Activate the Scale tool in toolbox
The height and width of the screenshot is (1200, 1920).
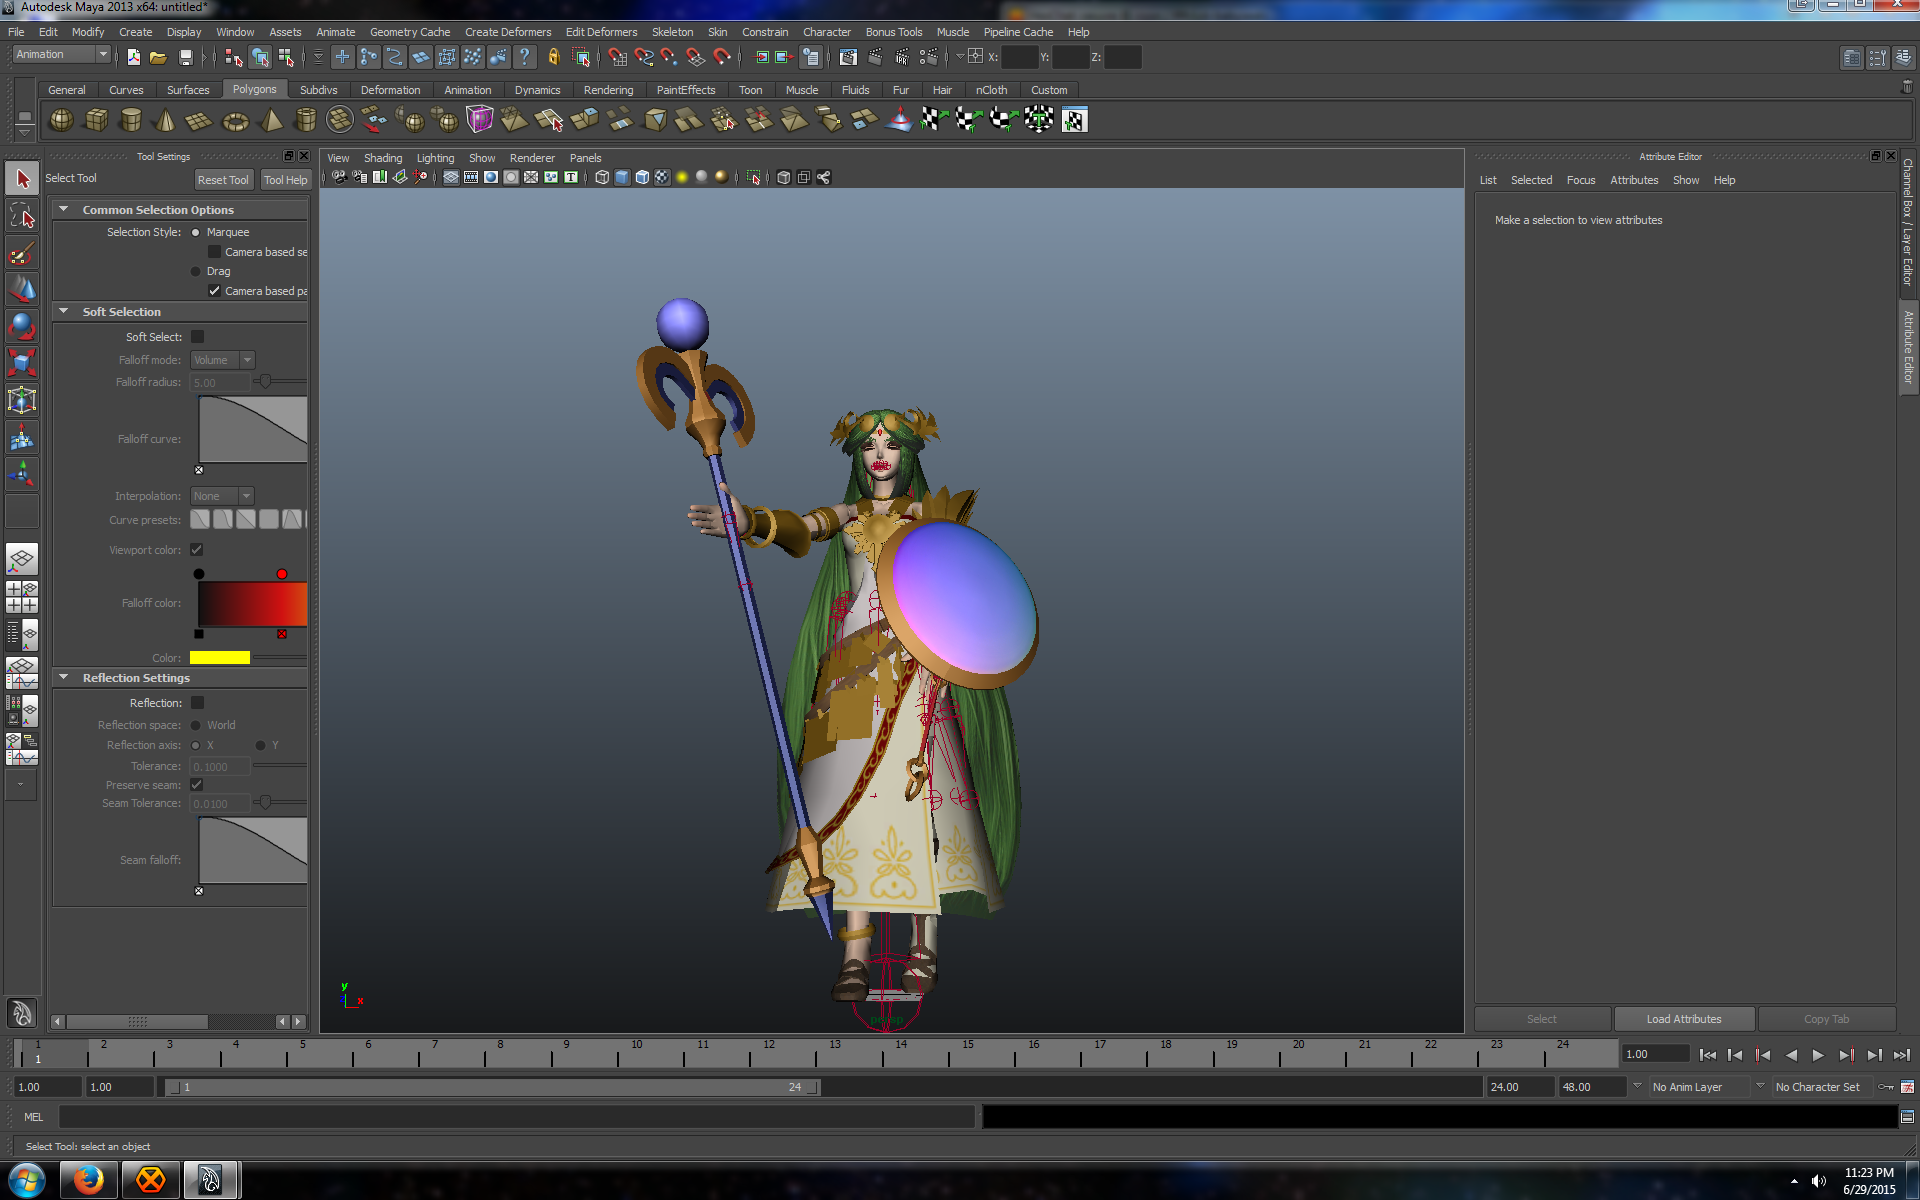(x=22, y=363)
